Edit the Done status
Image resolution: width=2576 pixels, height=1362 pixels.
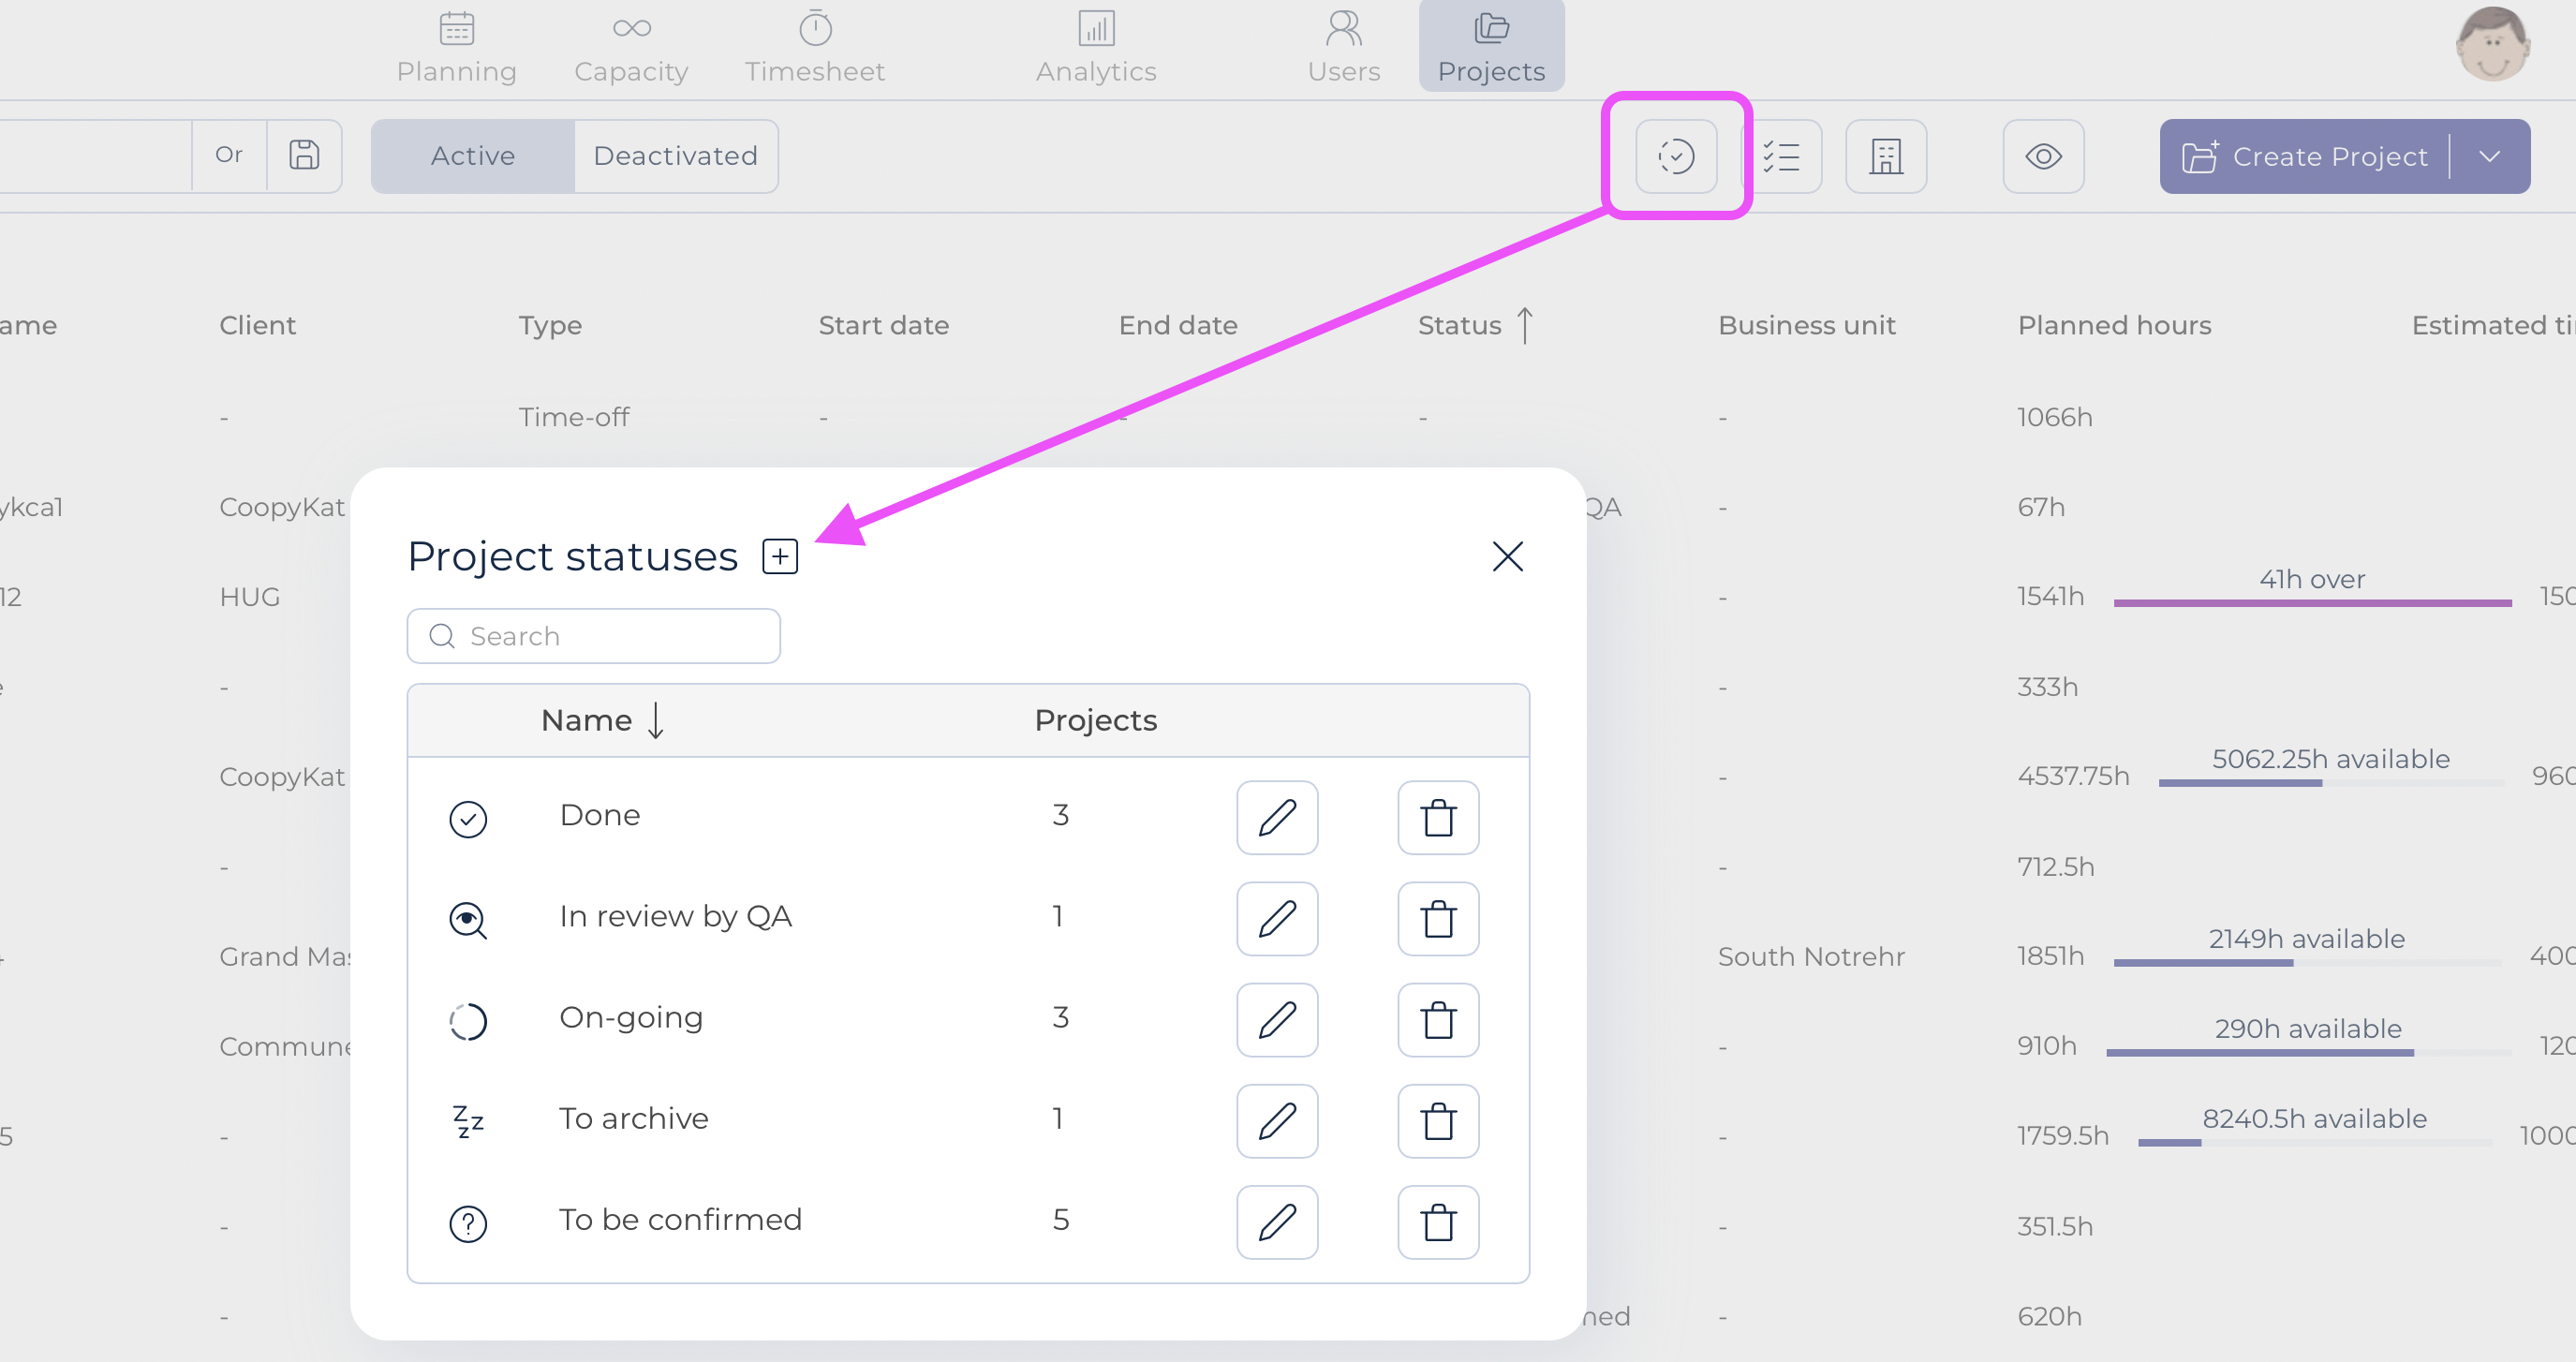click(x=1276, y=817)
